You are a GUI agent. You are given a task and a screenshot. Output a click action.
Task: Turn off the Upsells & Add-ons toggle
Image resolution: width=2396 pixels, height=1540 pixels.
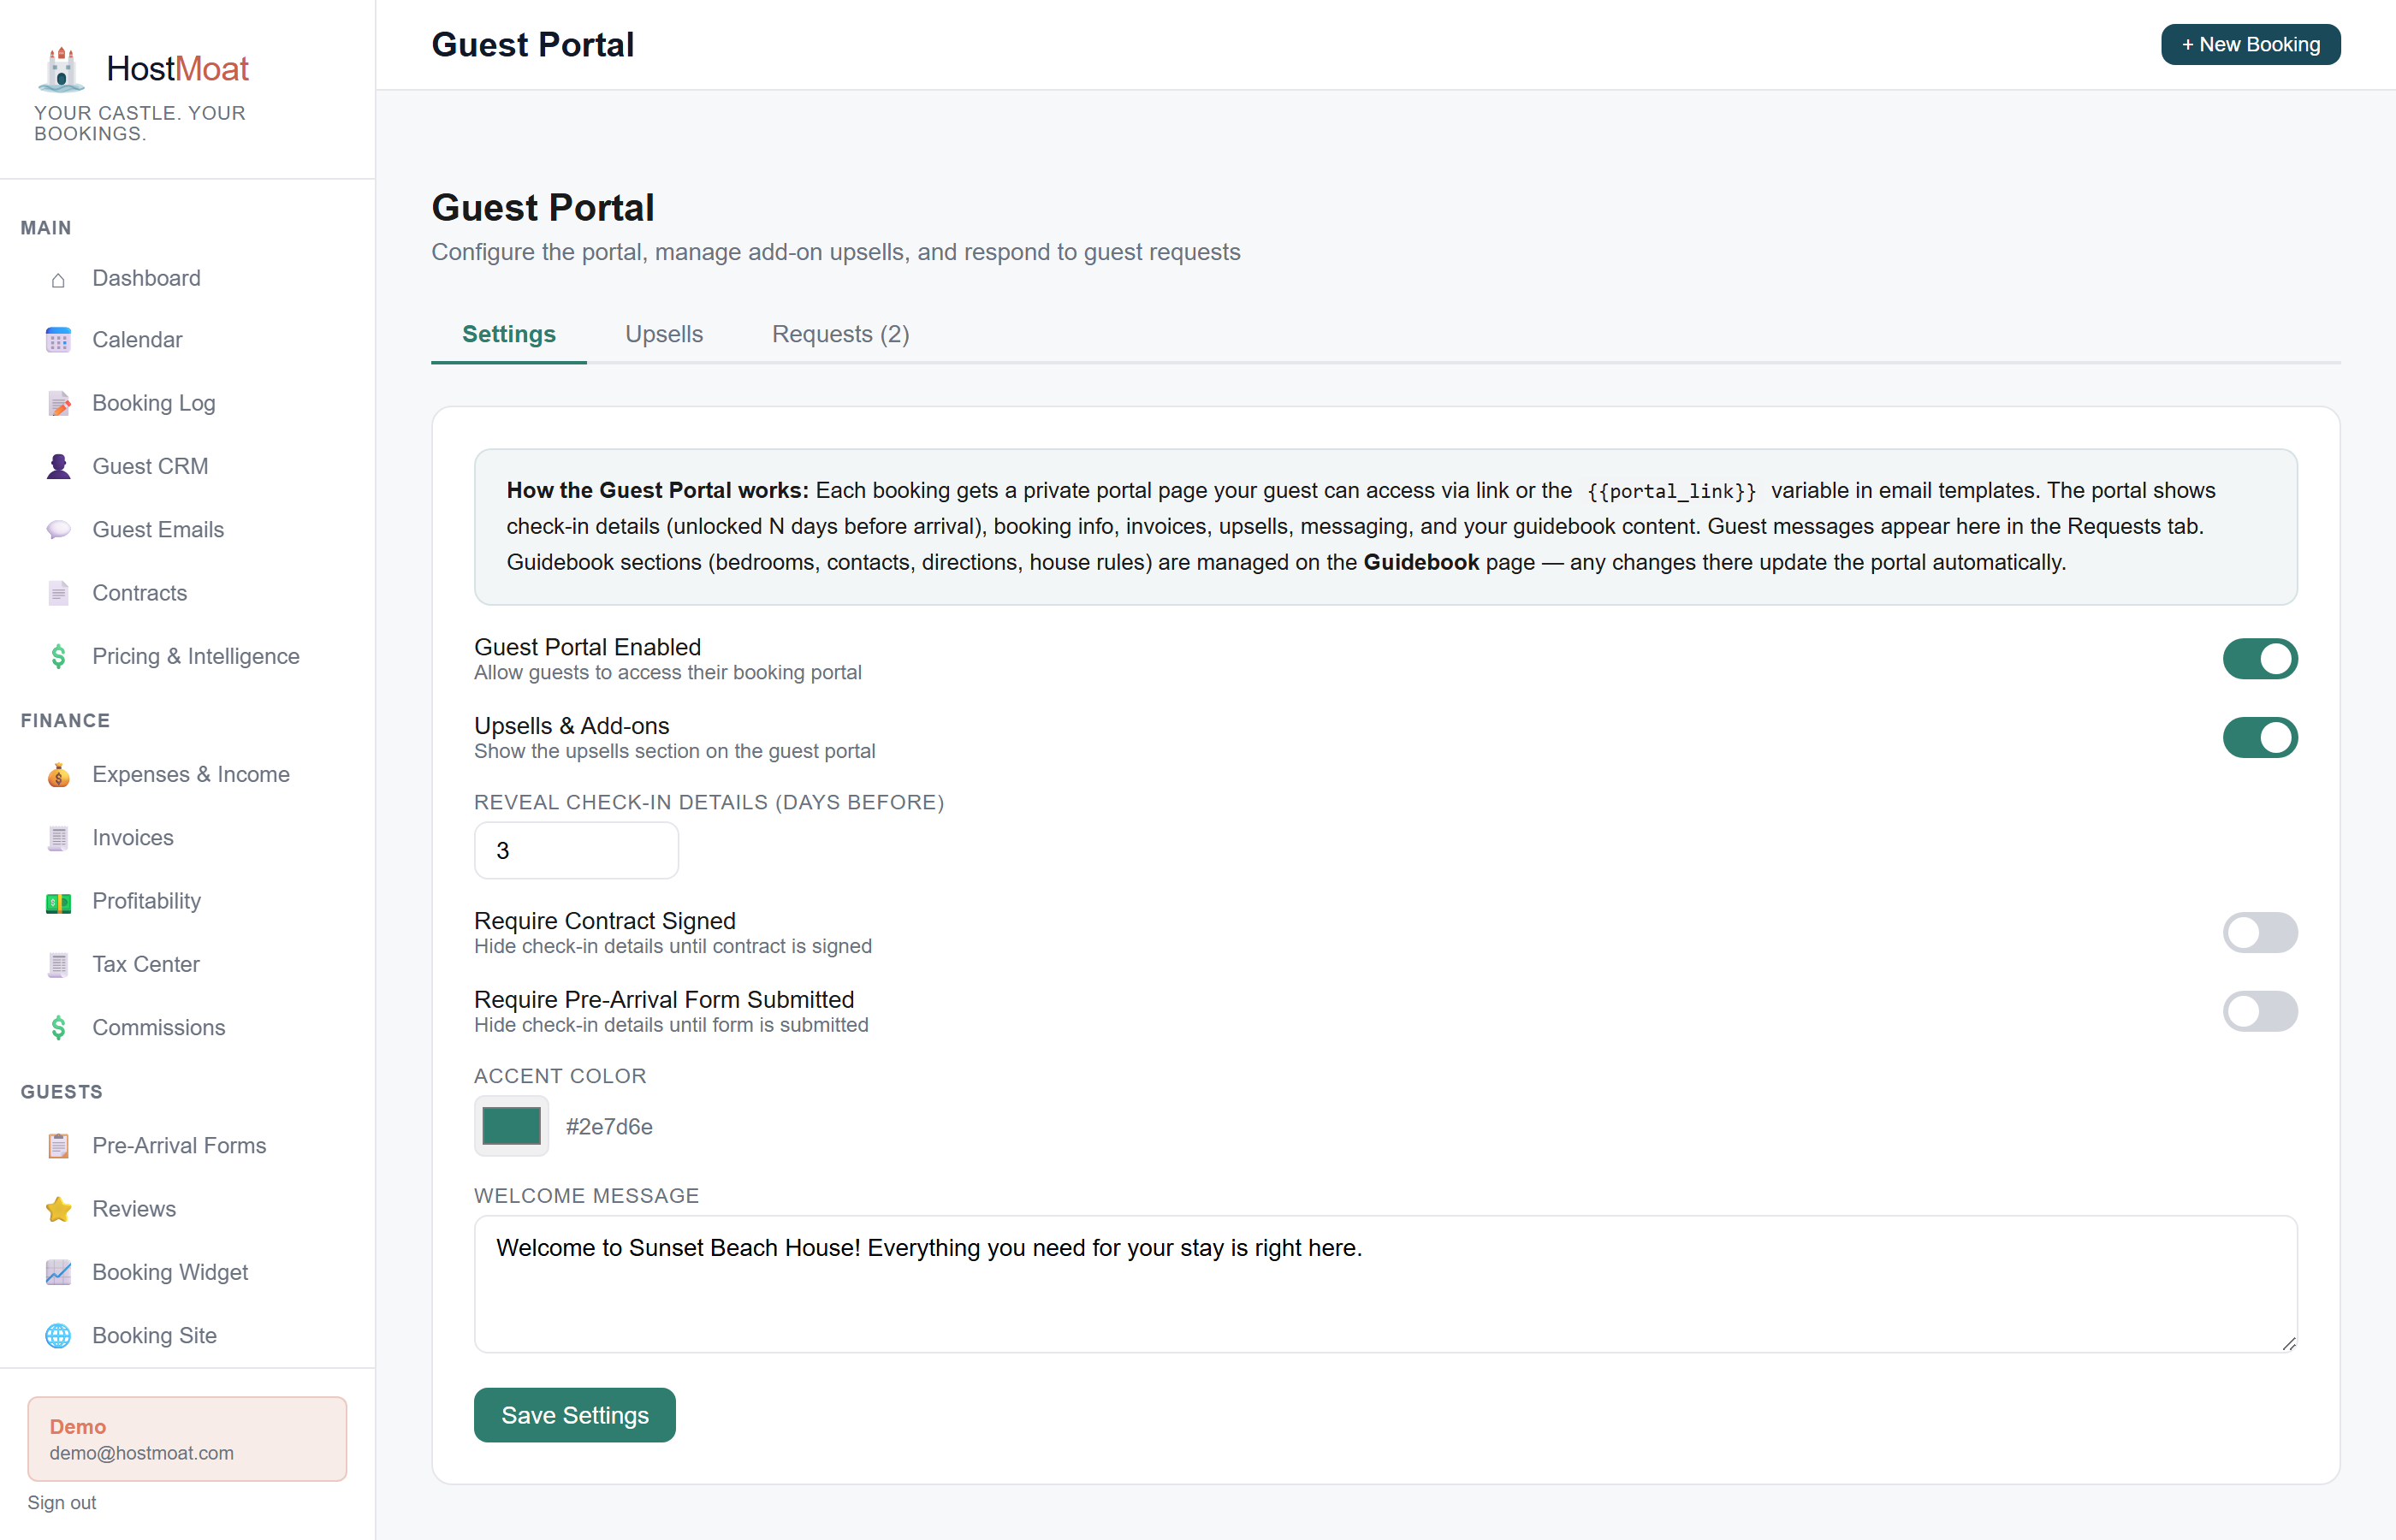pyautogui.click(x=2260, y=738)
